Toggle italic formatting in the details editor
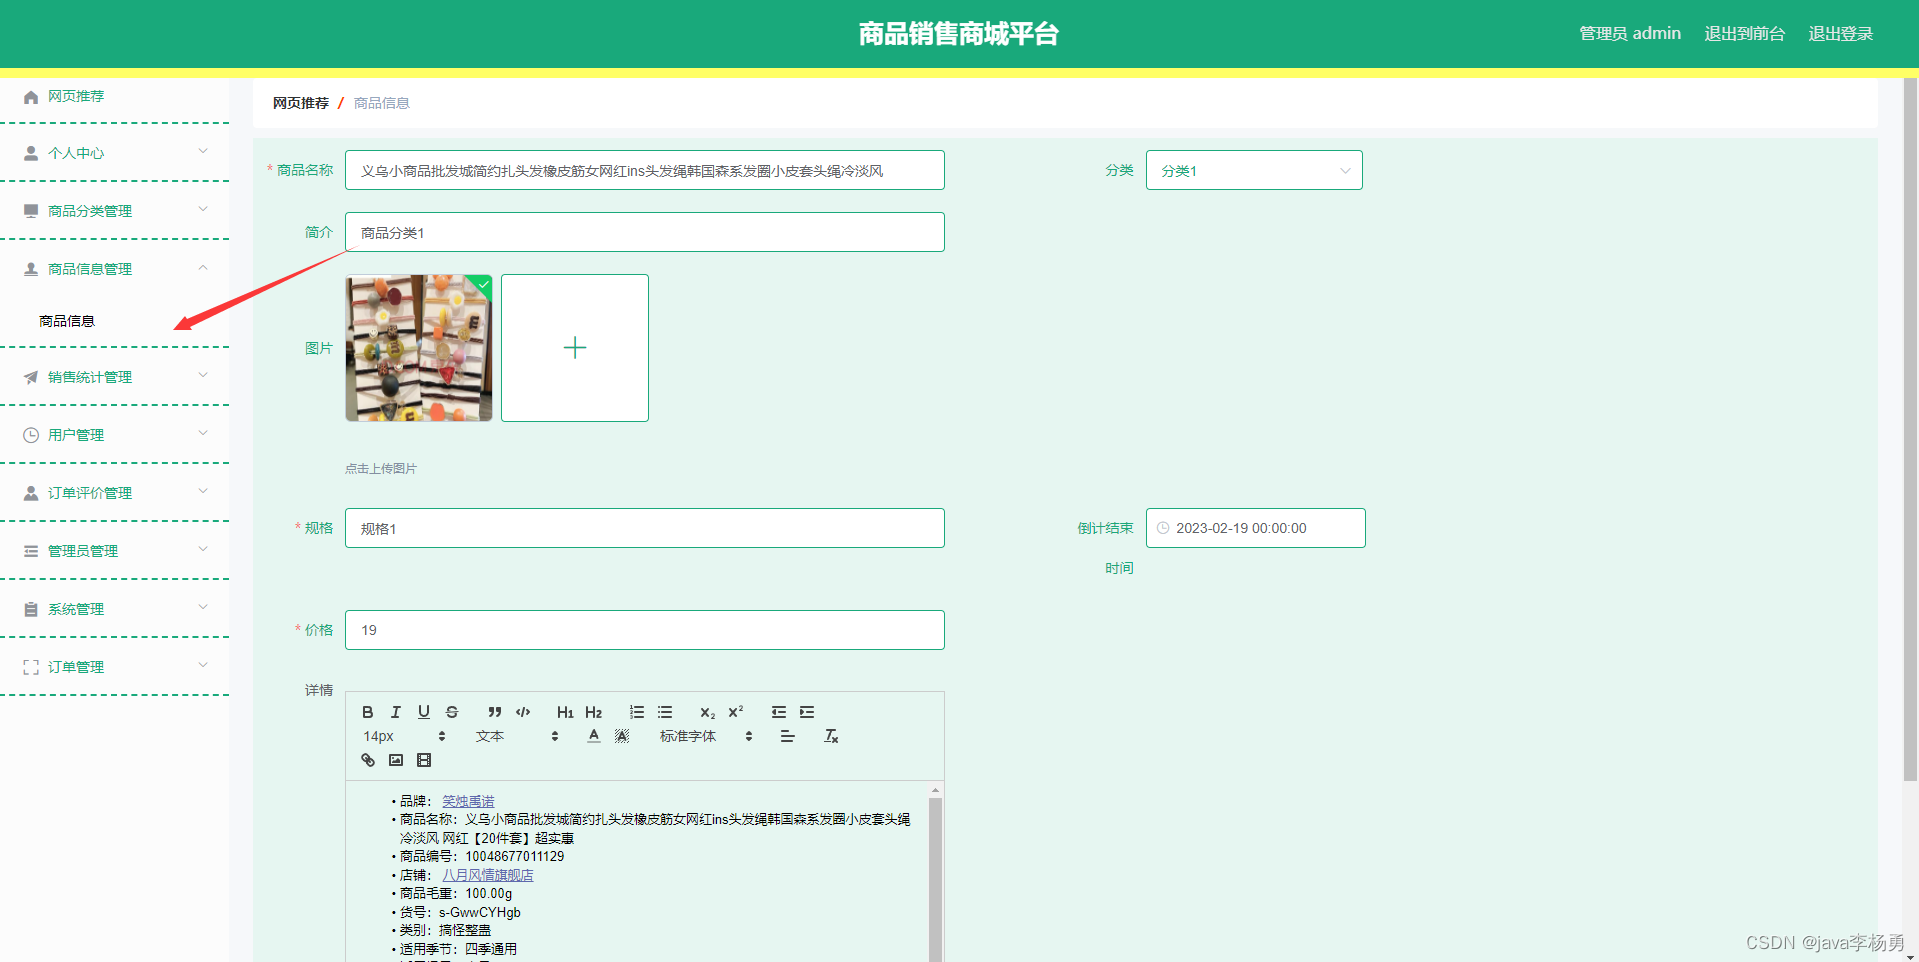The image size is (1919, 962). pos(395,712)
